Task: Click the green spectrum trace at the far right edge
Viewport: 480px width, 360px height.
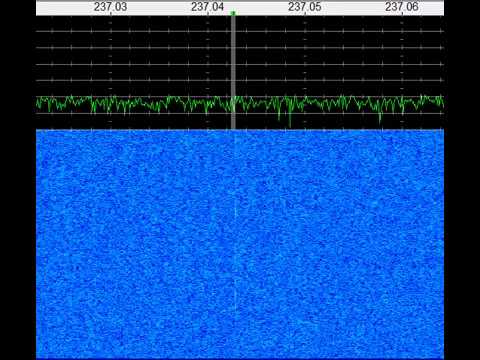Action: click(x=443, y=101)
